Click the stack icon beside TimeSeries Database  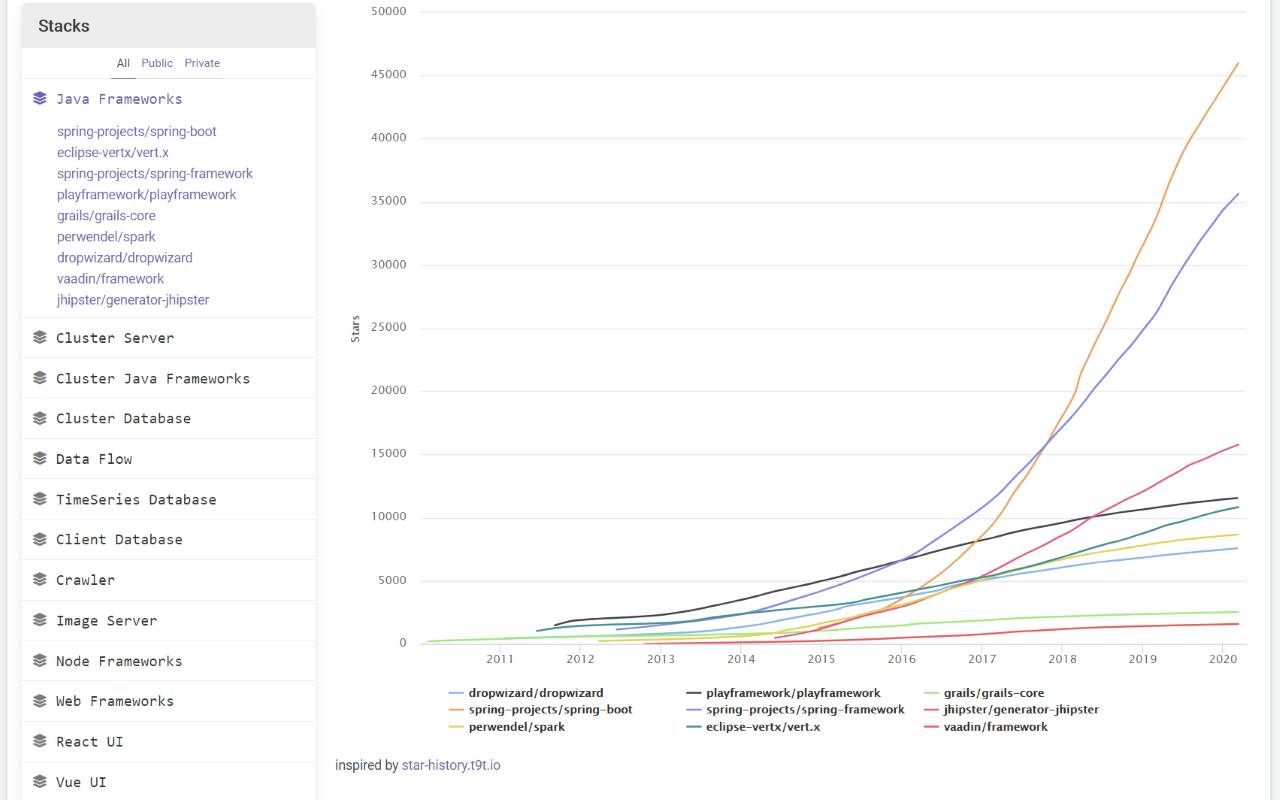pyautogui.click(x=40, y=499)
